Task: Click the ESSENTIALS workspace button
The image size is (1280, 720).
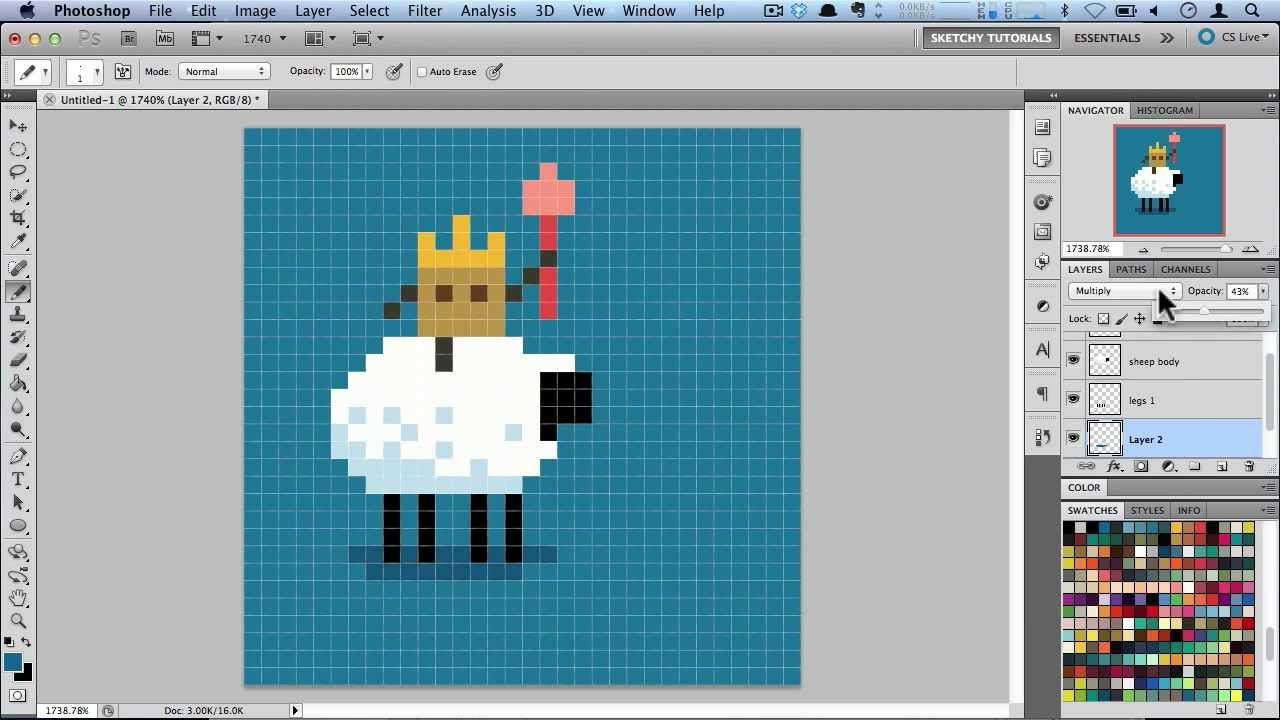Action: tap(1106, 37)
